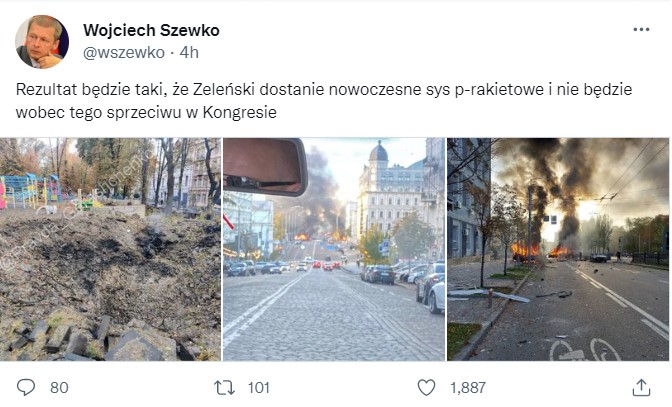Open the @wszewko handle link
Screen dimensions: 672x407
pyautogui.click(x=124, y=52)
